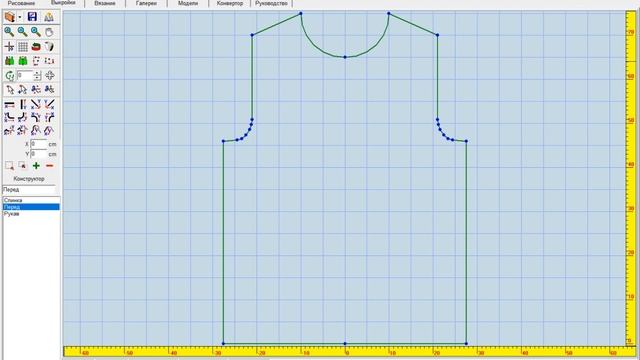Switch to the Рисование tab
The image size is (640, 360).
pos(21,3)
